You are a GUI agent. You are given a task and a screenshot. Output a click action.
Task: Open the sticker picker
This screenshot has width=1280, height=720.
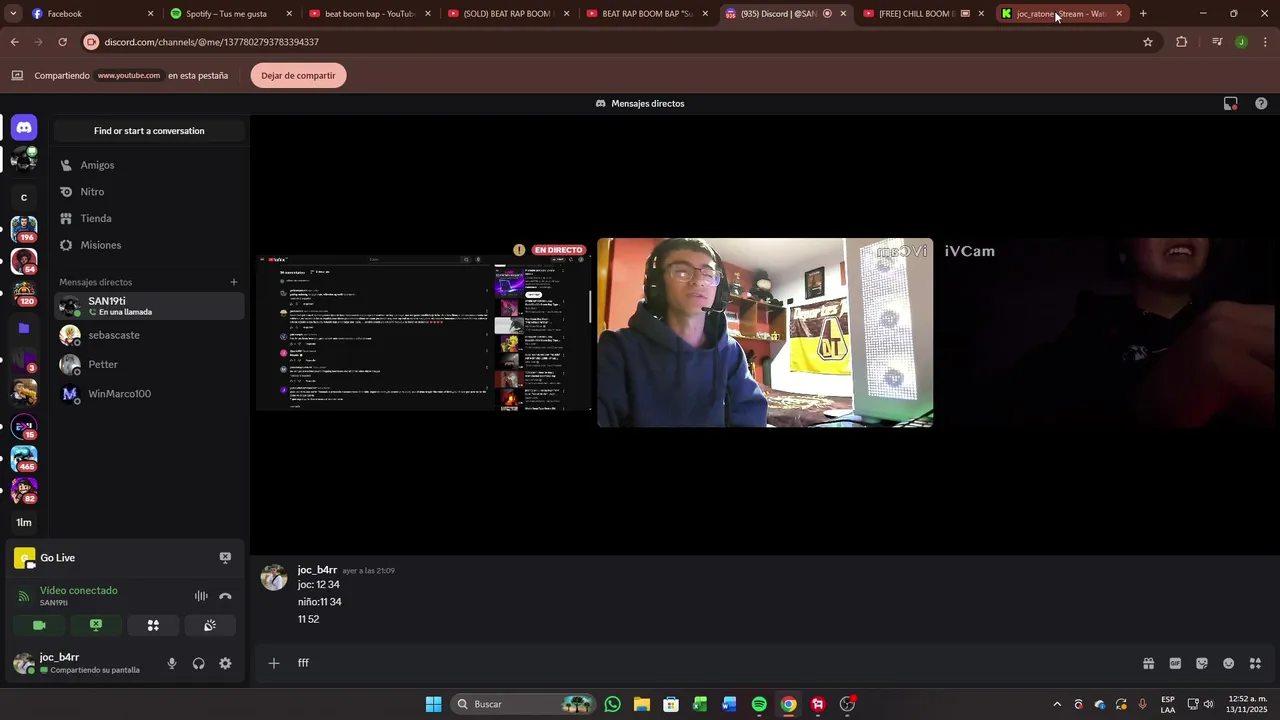(1202, 663)
